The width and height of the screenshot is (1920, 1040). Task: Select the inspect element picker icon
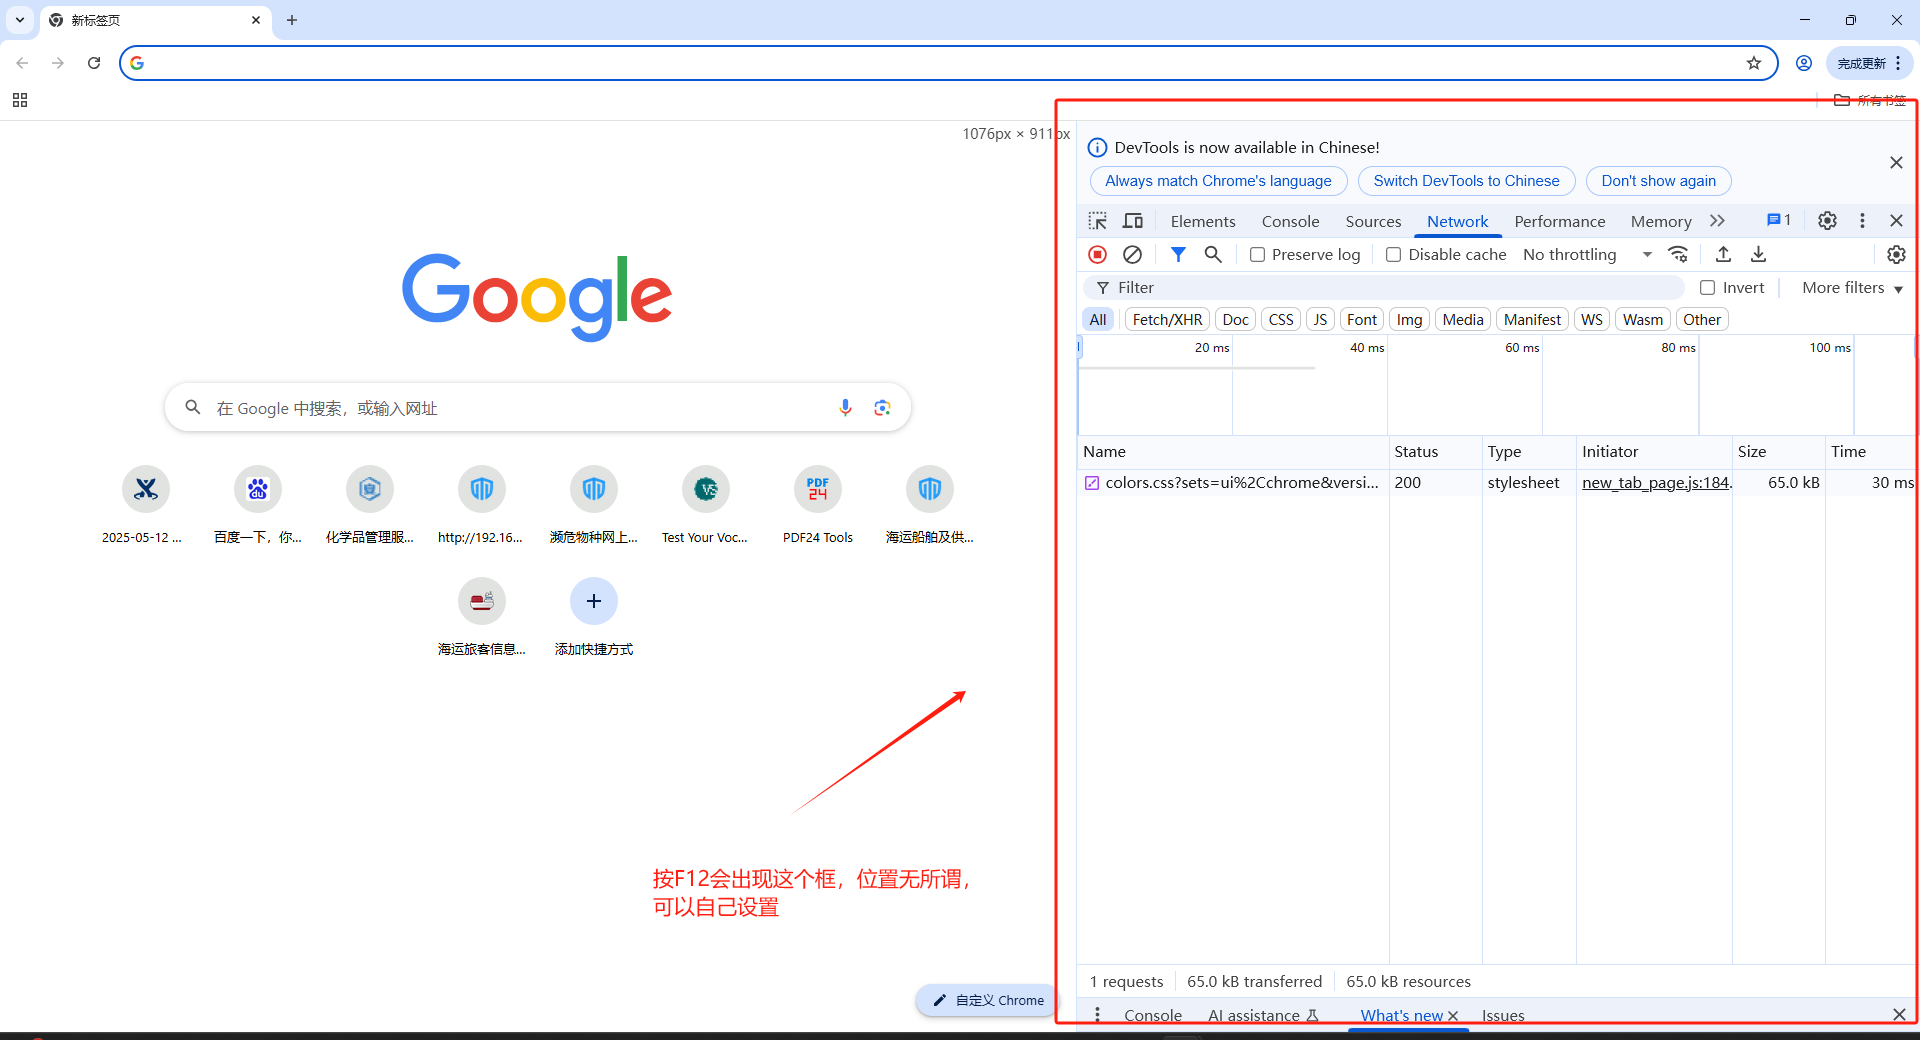[1098, 221]
